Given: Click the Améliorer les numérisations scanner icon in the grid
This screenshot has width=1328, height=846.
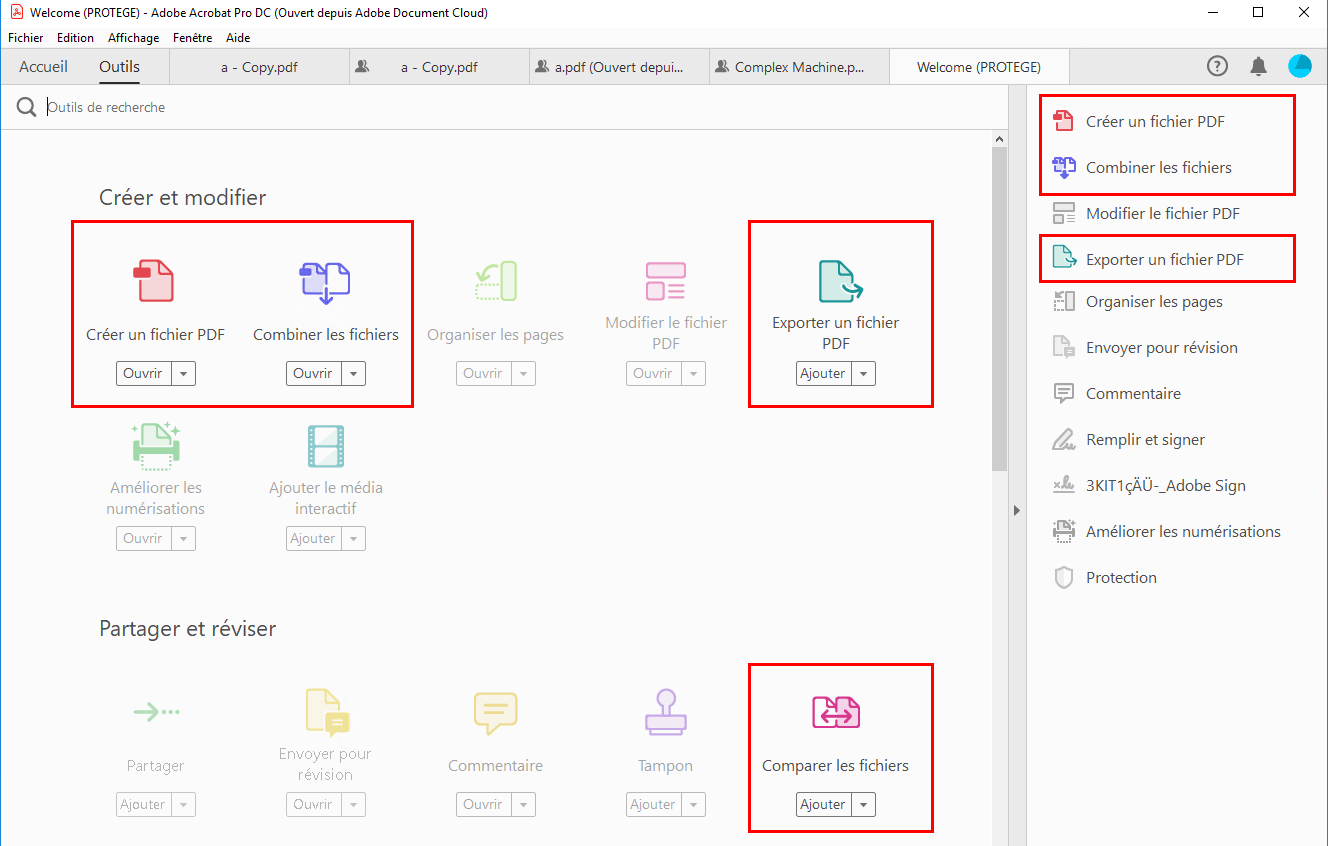Looking at the screenshot, I should pos(155,445).
